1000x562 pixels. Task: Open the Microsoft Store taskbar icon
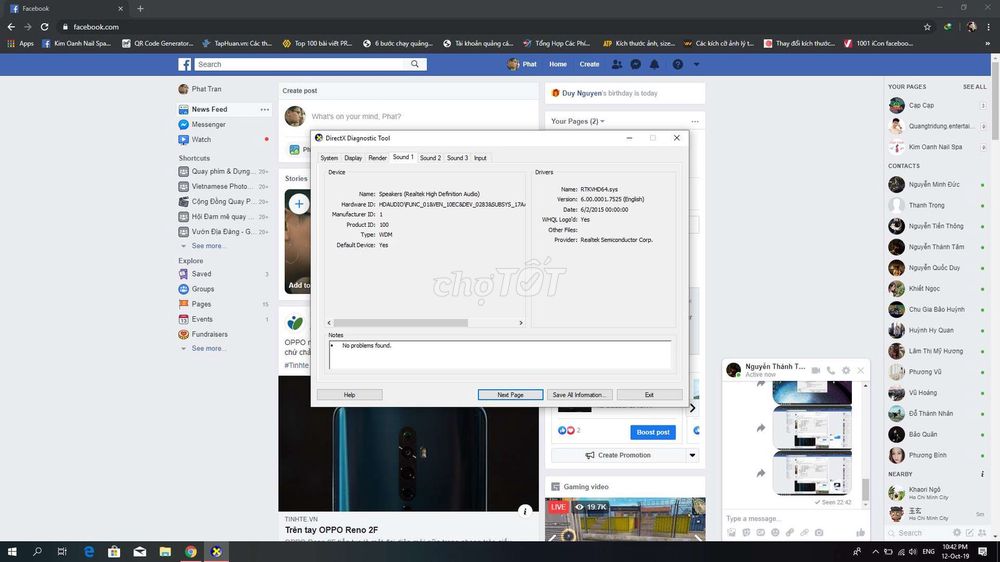click(114, 552)
